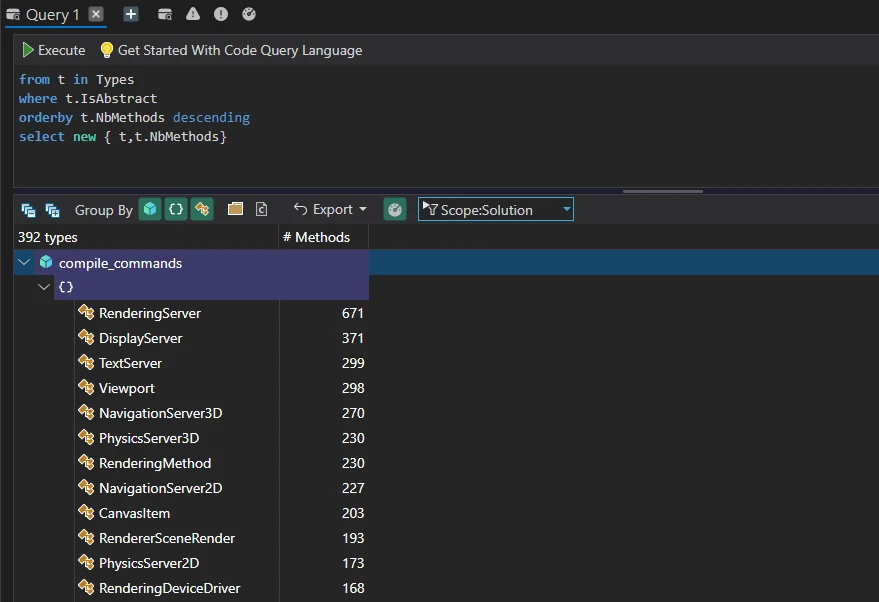
Task: Open the dashboard gauge icon in the tab bar
Action: pyautogui.click(x=249, y=14)
